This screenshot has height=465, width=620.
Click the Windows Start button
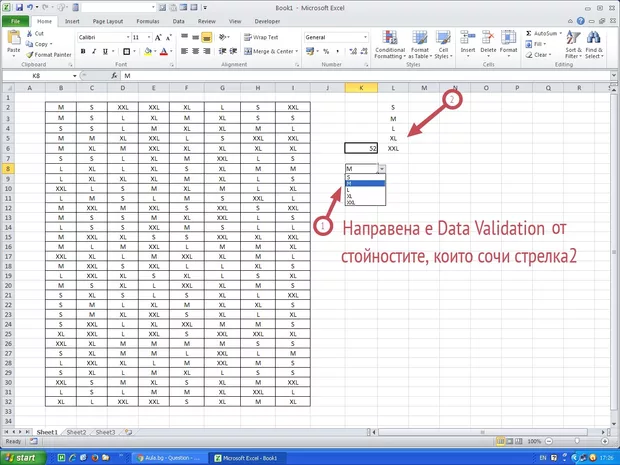click(22, 457)
